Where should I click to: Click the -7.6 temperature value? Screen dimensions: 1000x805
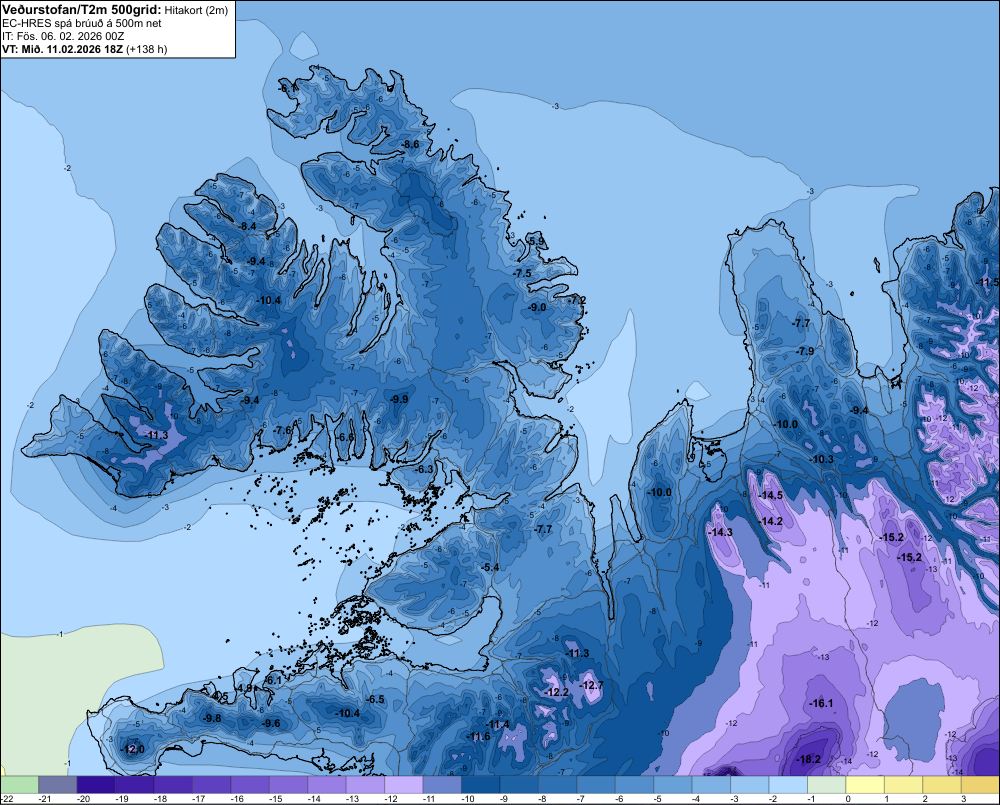(x=283, y=430)
